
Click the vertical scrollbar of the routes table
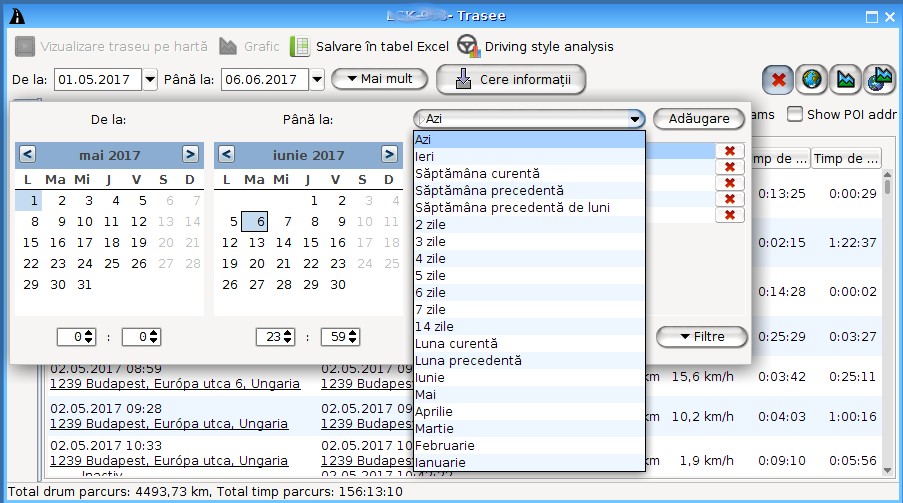886,320
